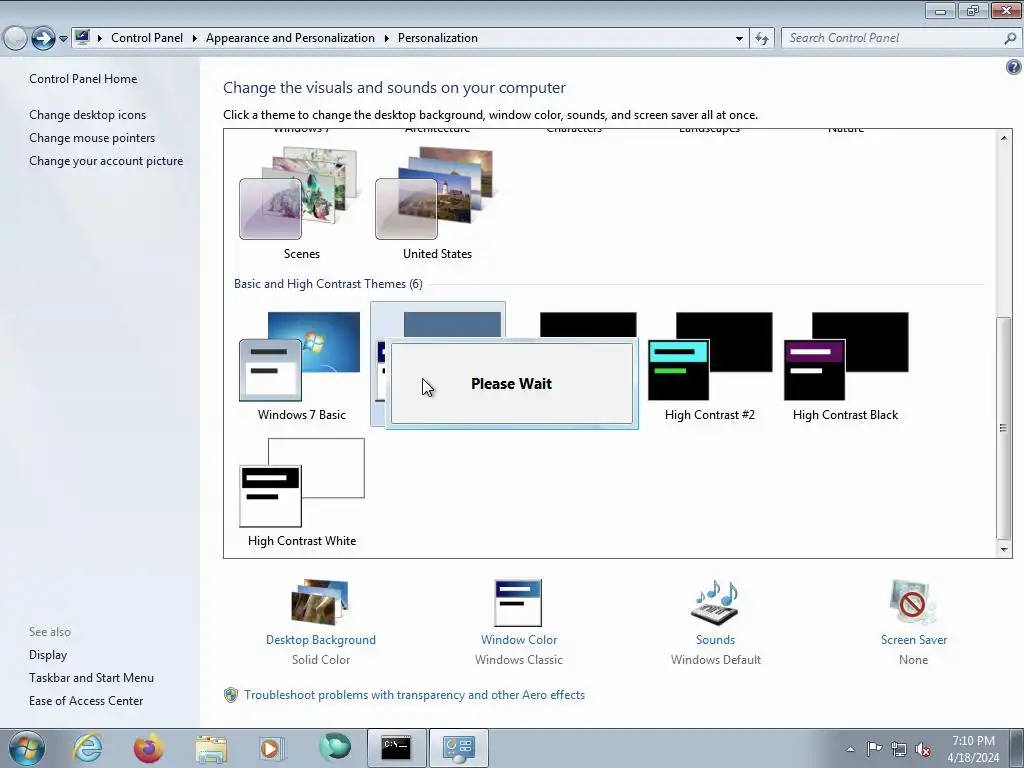The image size is (1024, 768).
Task: Launch Firefox from the taskbar
Action: 148,748
